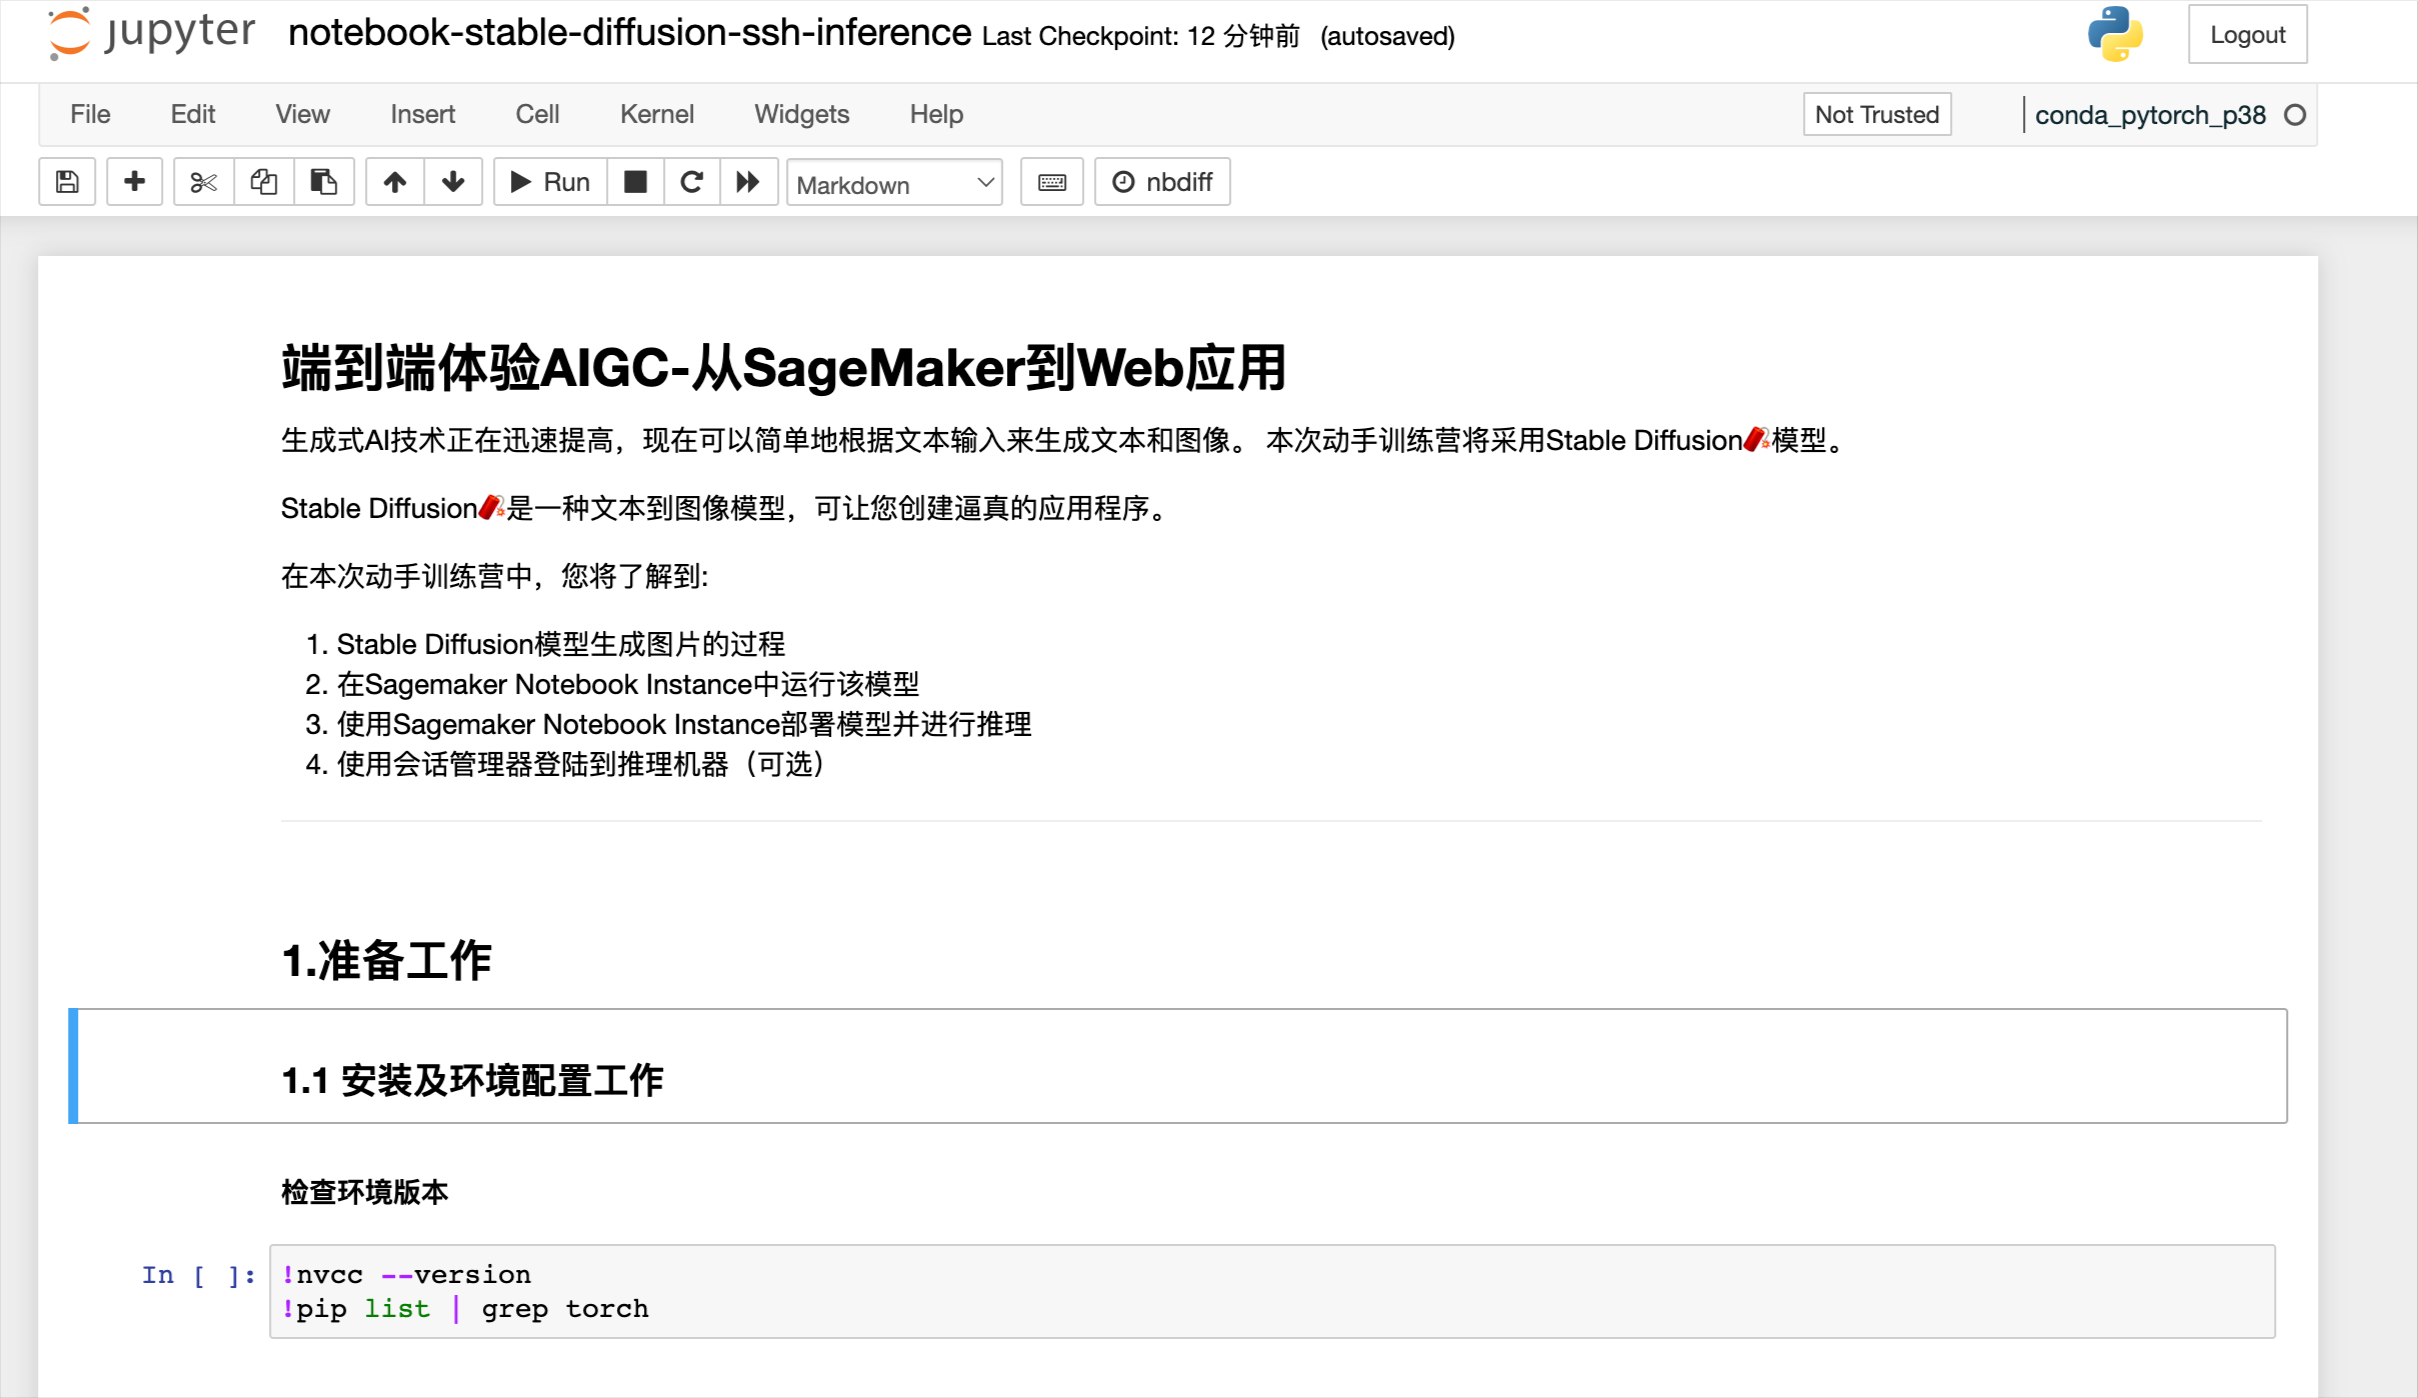Open the Kernel menu
This screenshot has width=2418, height=1398.
[x=657, y=114]
